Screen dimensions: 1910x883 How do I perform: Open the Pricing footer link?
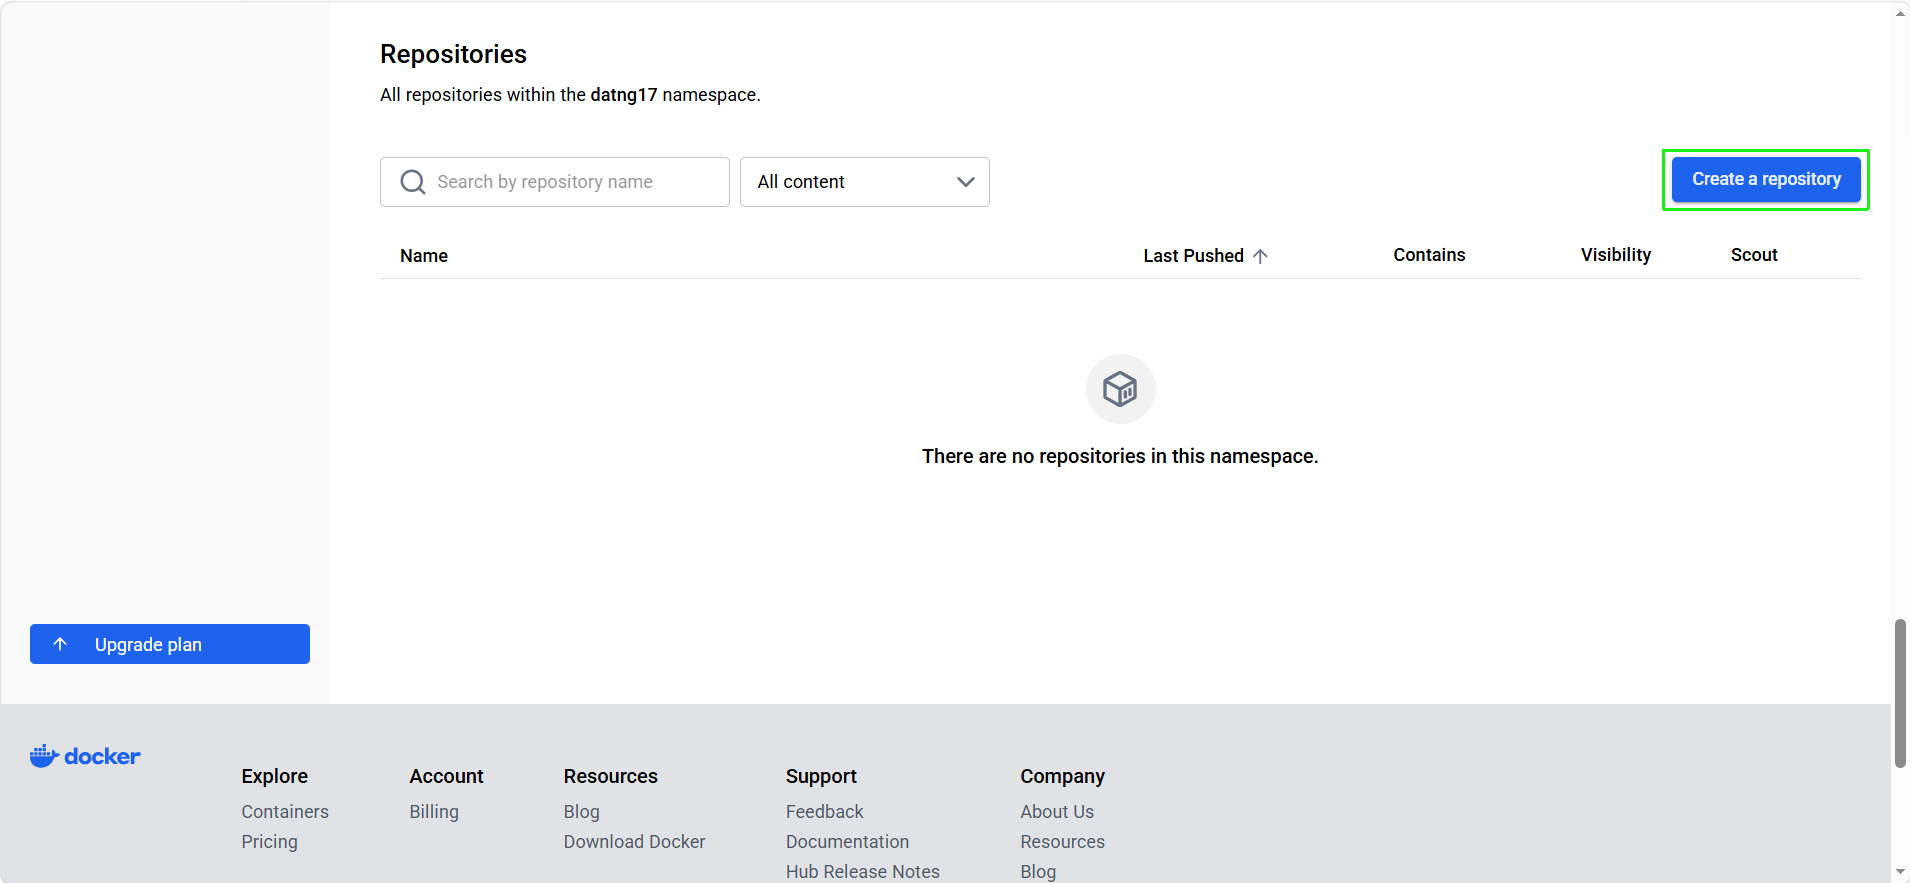pos(269,842)
